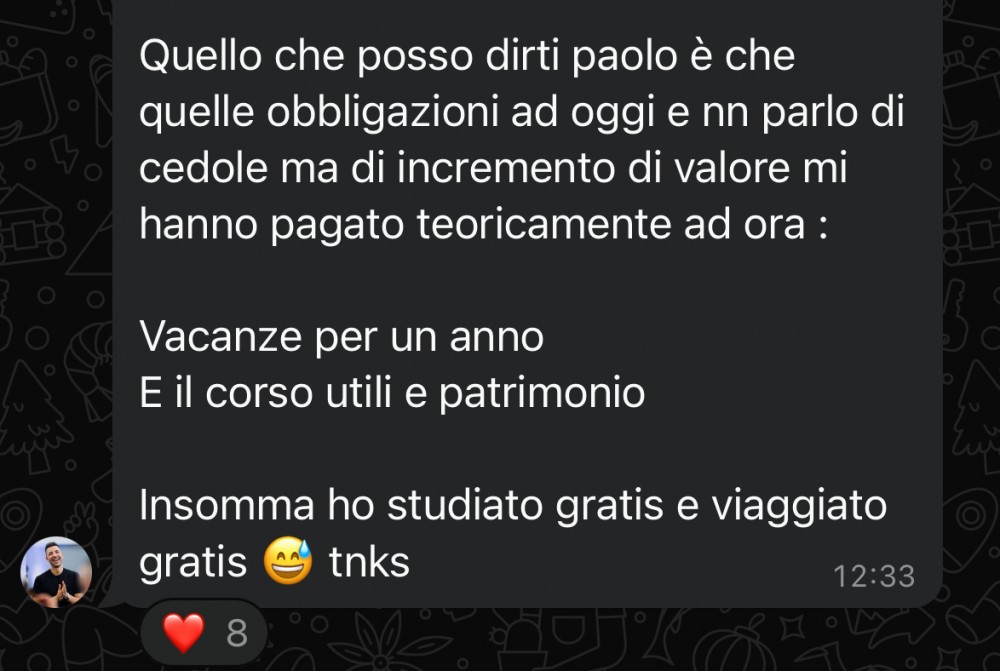Click the word "tnks" after the emoji
This screenshot has height=671, width=1000.
[369, 563]
